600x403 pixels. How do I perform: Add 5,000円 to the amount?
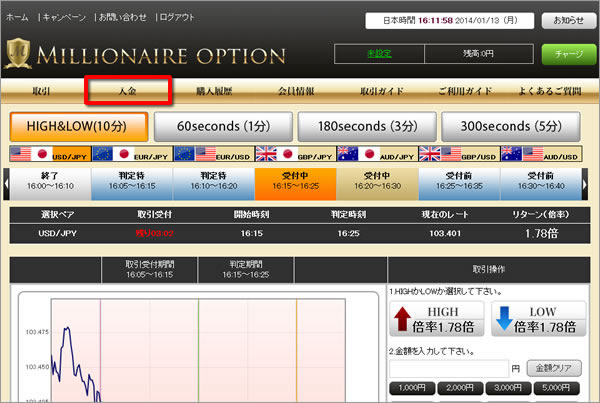point(557,388)
